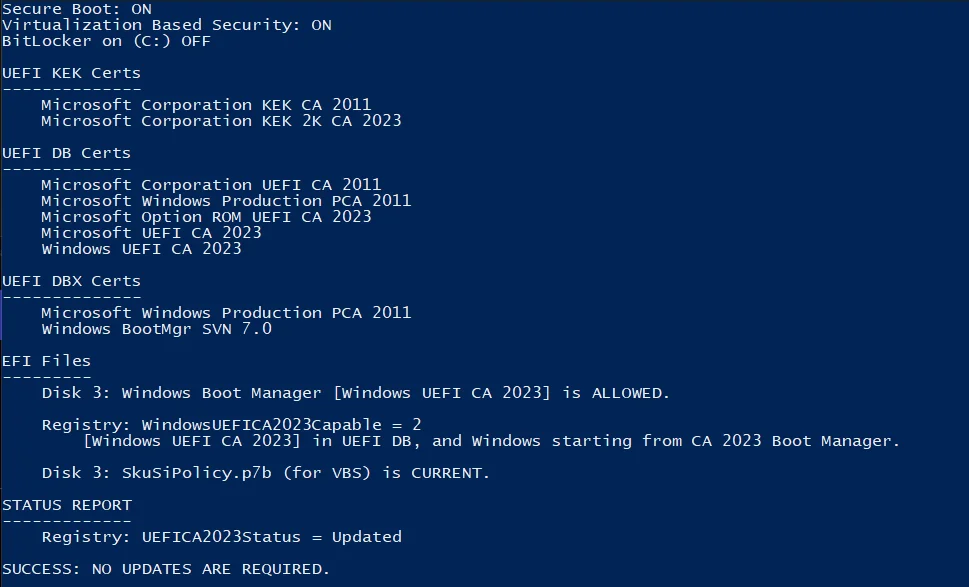
Task: Click 'UEFICA2023Status = Updated' registry line
Action: click(221, 537)
